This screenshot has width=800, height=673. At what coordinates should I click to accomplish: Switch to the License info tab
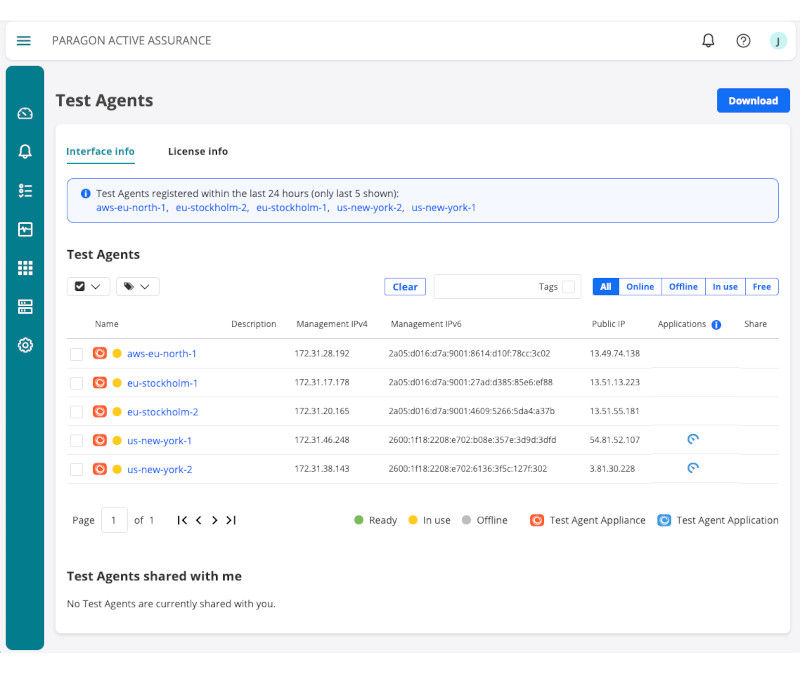(x=197, y=151)
